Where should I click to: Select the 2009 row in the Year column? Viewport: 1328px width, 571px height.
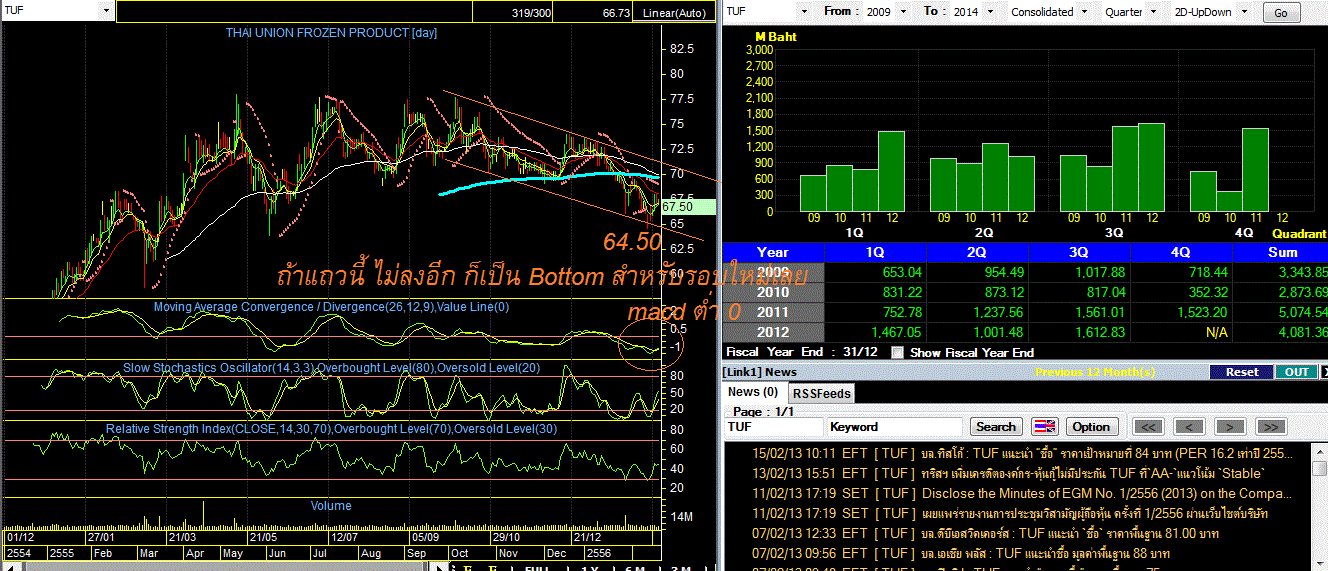click(x=773, y=272)
